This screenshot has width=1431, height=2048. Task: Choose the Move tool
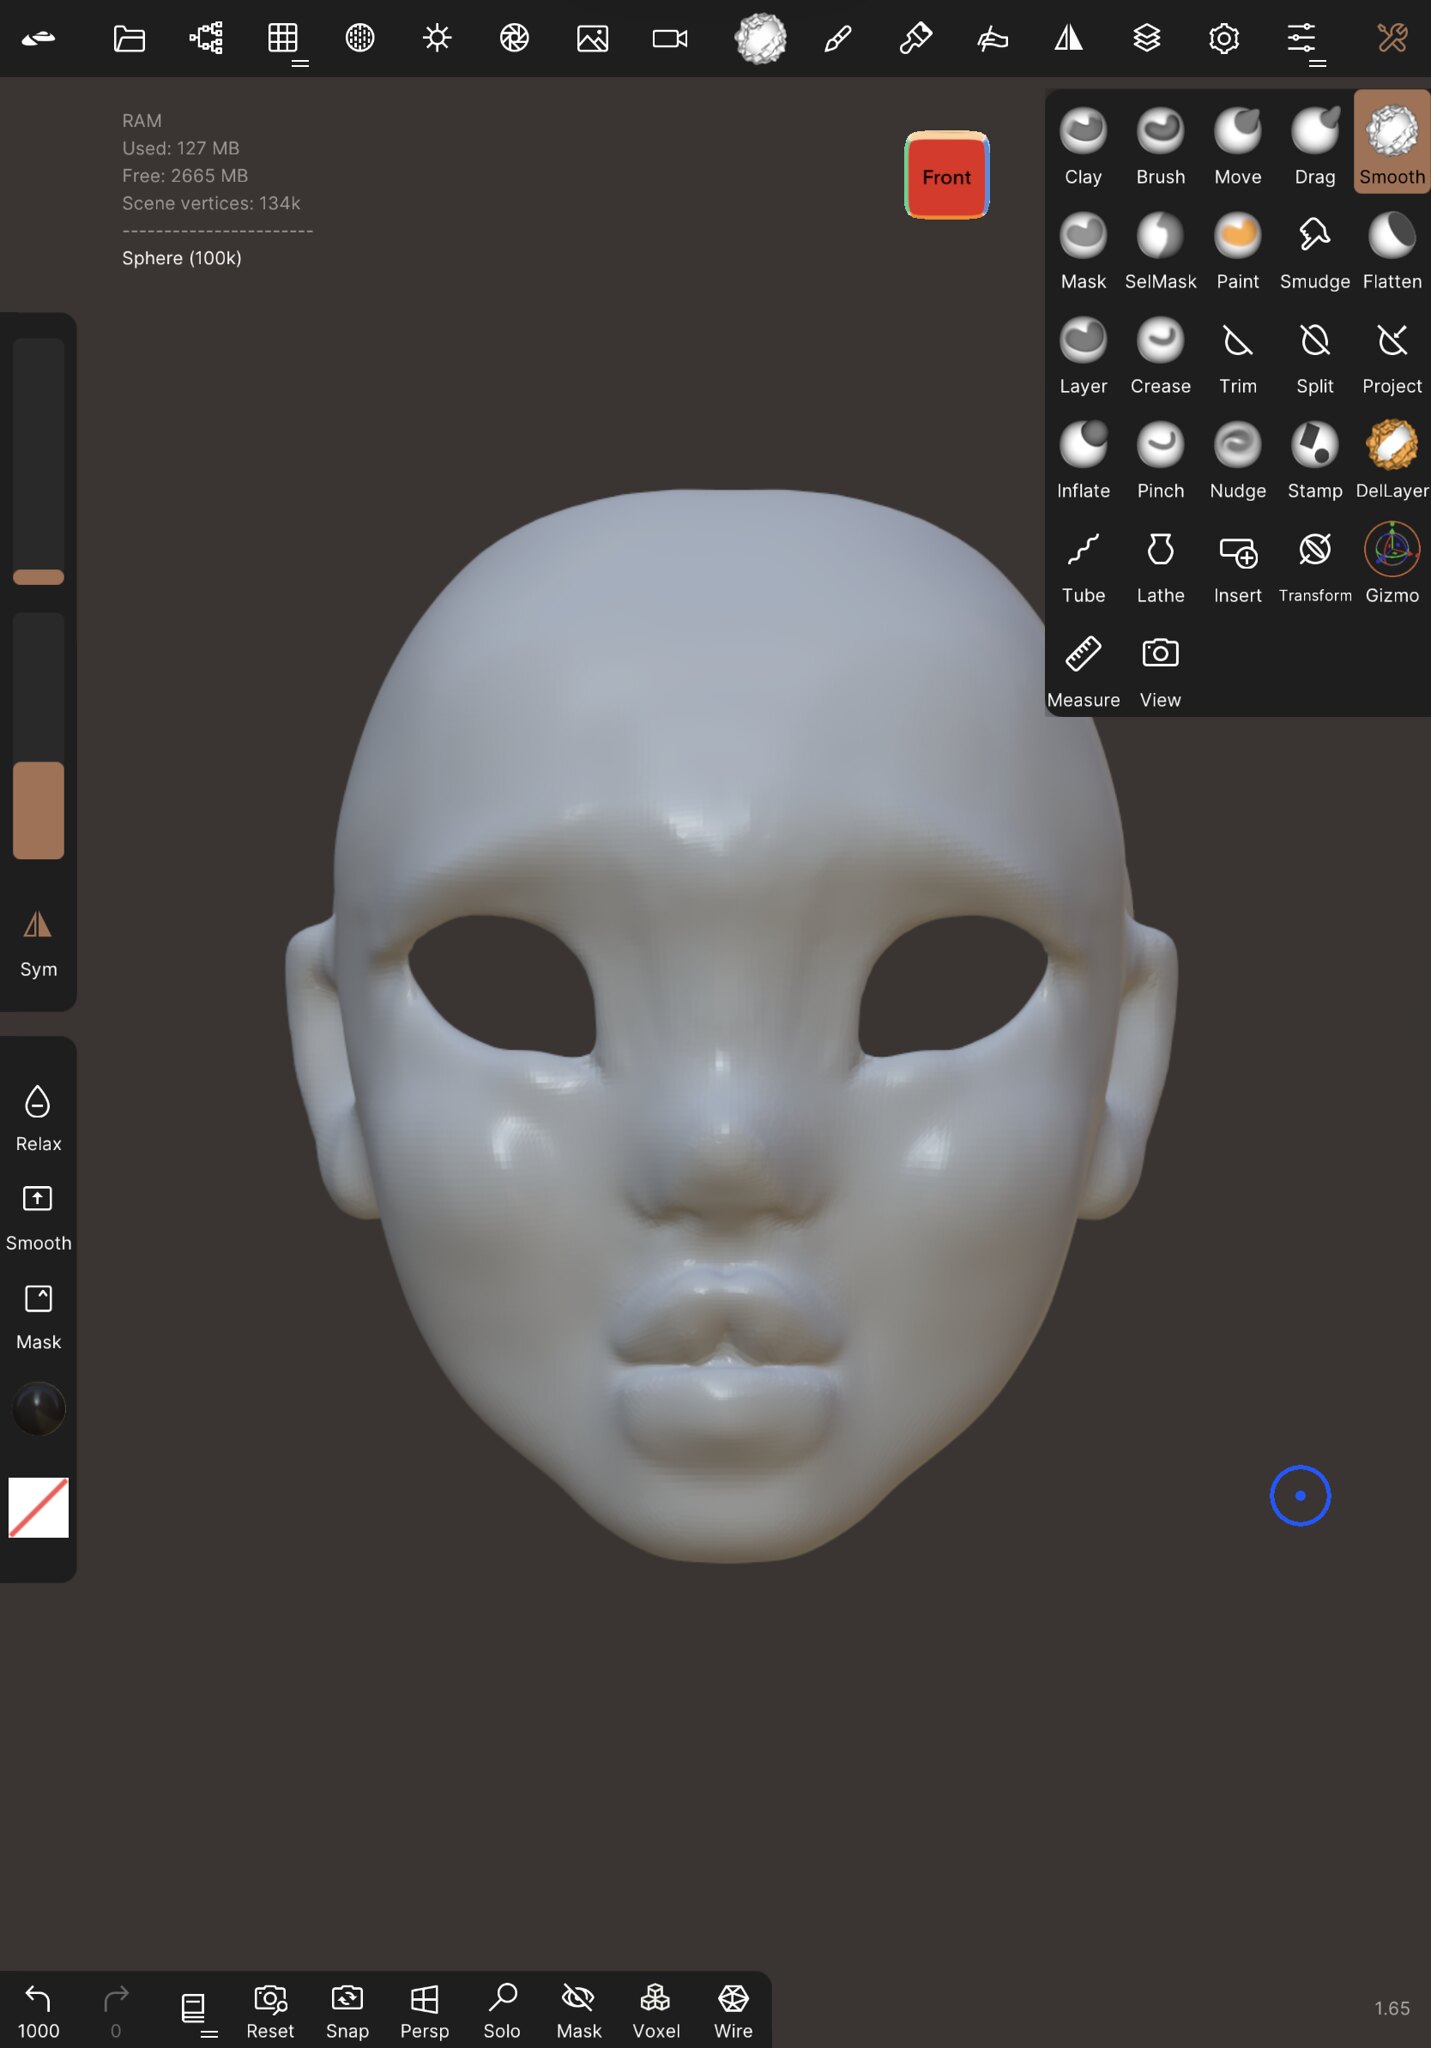point(1238,147)
